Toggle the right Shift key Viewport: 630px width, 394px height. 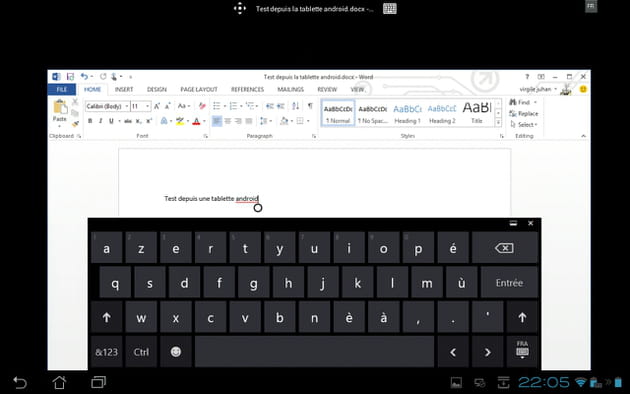tap(522, 318)
